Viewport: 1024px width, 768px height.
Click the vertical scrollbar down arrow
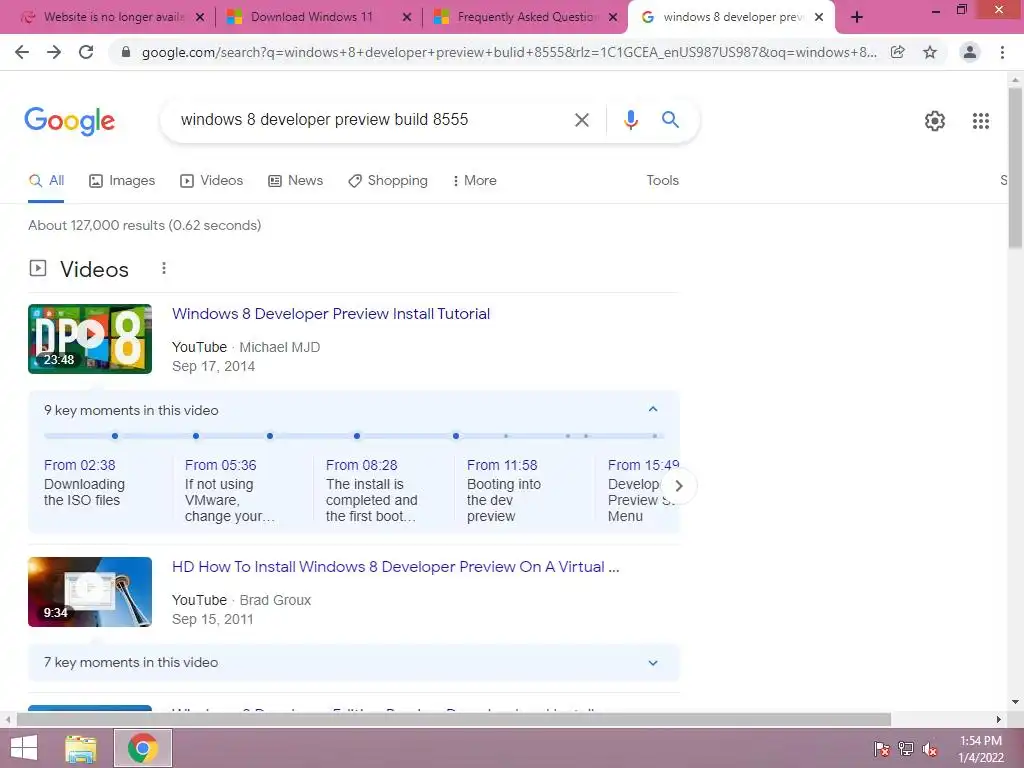[1015, 703]
